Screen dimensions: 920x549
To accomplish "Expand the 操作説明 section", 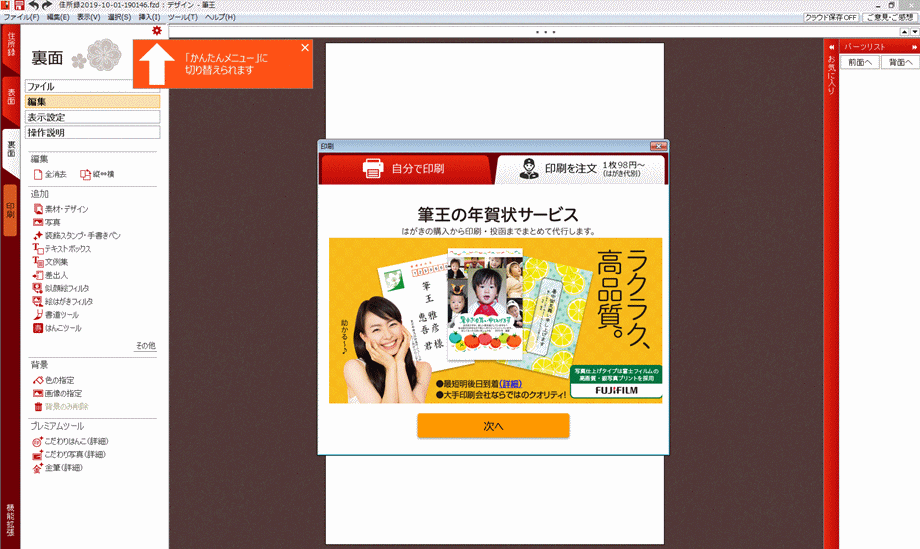I will 92,133.
